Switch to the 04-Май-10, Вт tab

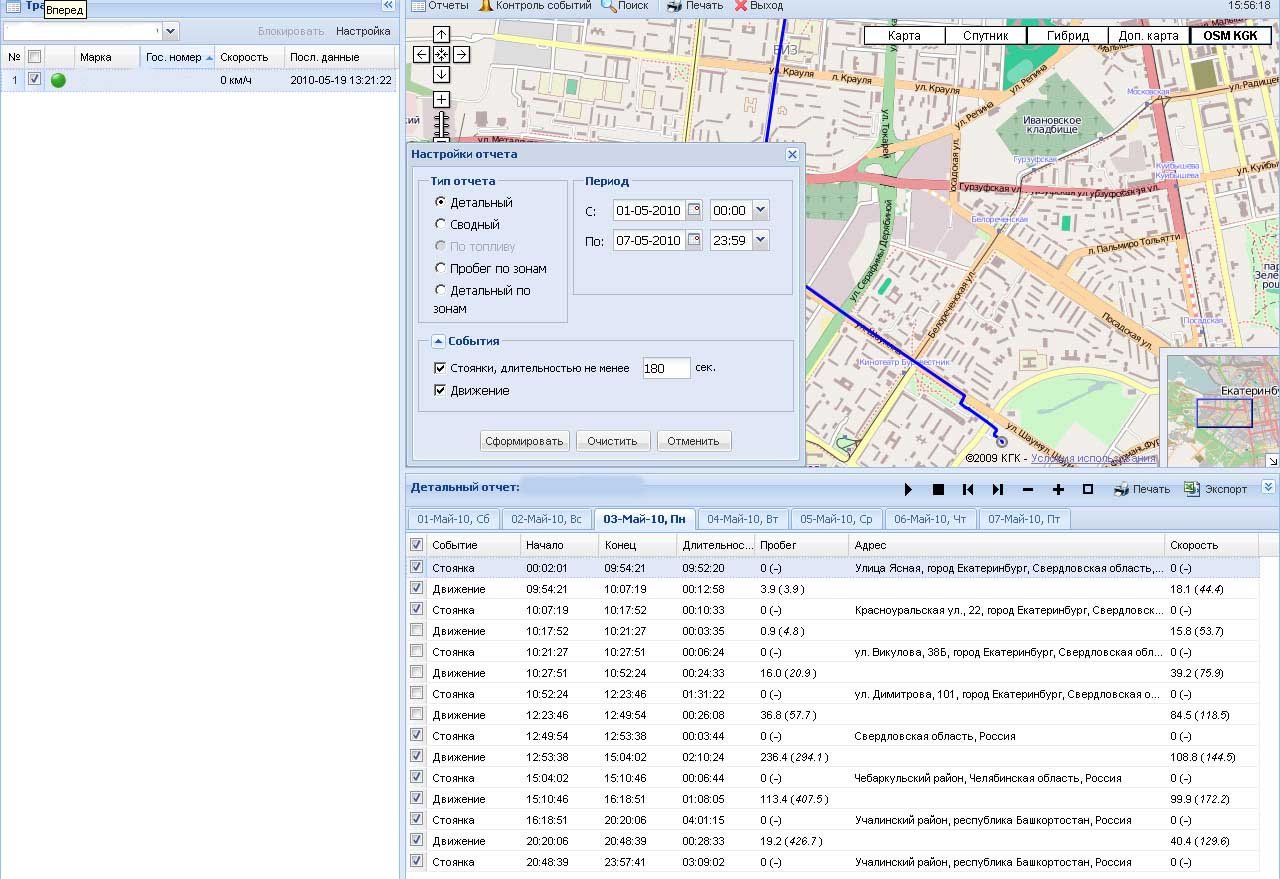(742, 519)
